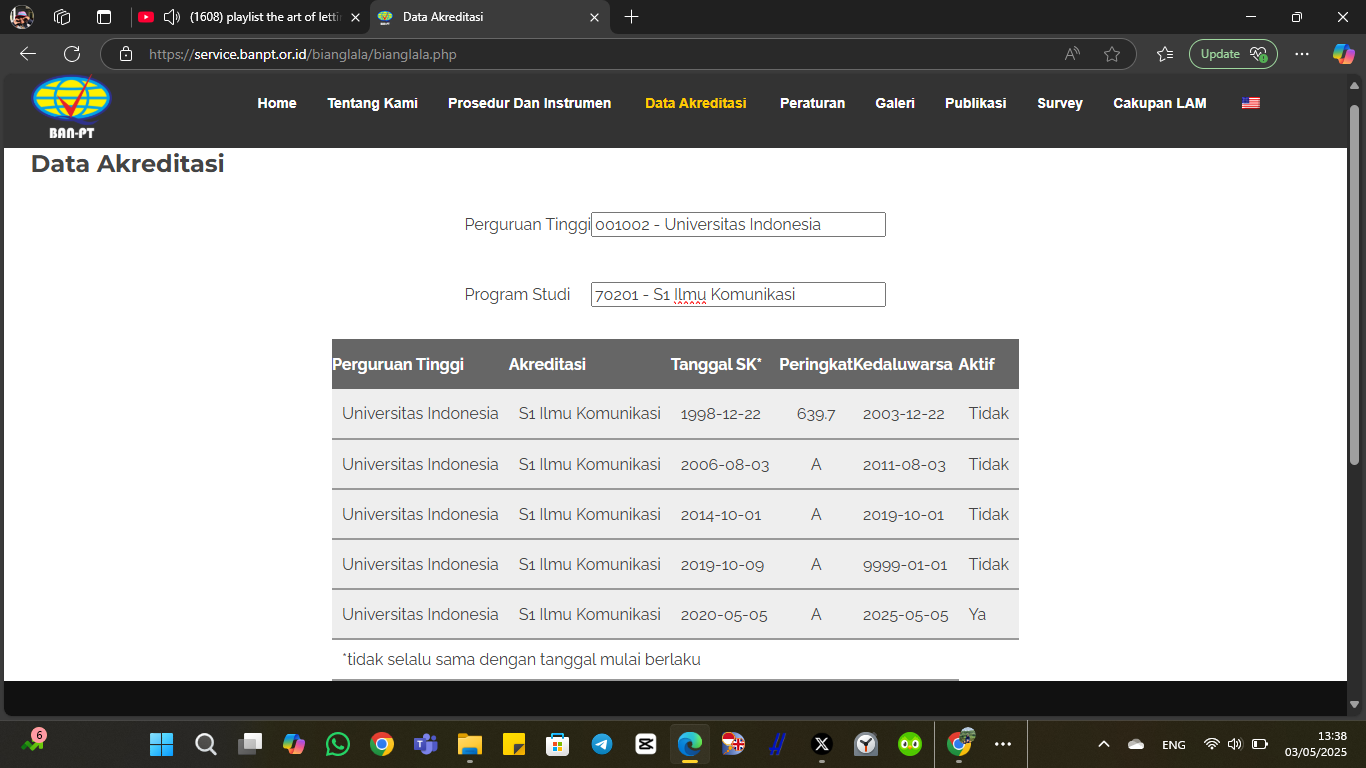The height and width of the screenshot is (768, 1366).
Task: Click the expiry date 9999-01-01
Action: tap(905, 564)
